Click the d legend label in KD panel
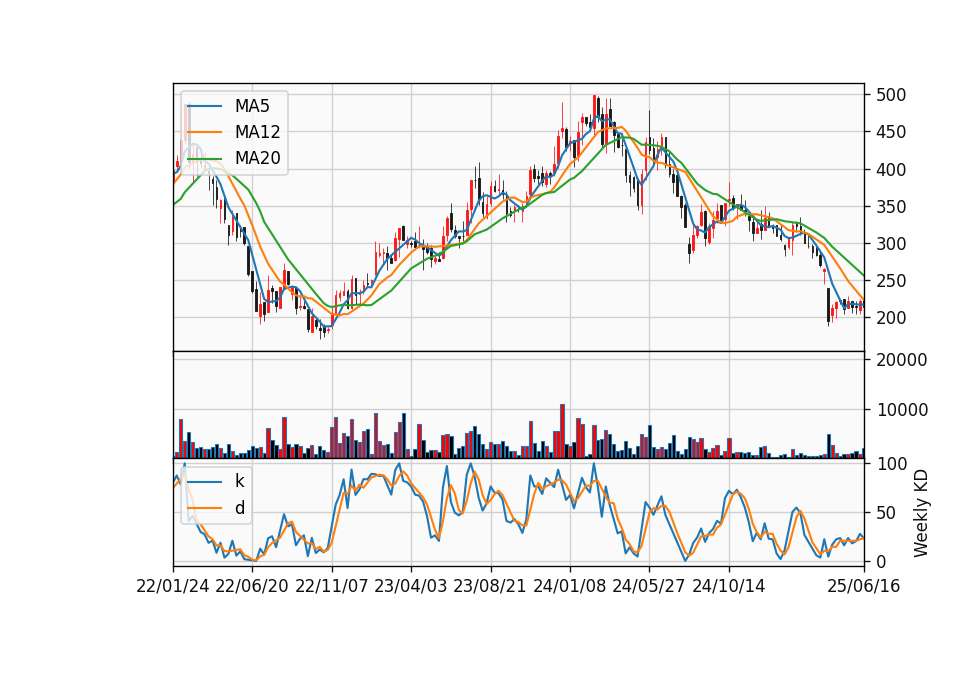The image size is (960, 690). (239, 508)
